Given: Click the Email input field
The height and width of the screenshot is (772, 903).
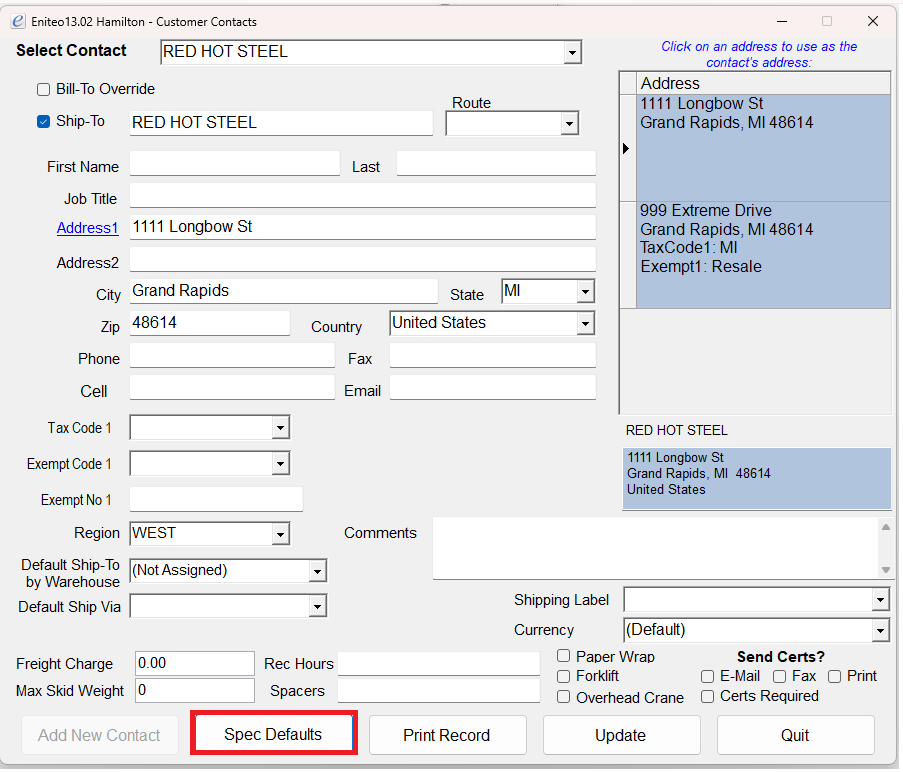Looking at the screenshot, I should pyautogui.click(x=492, y=387).
